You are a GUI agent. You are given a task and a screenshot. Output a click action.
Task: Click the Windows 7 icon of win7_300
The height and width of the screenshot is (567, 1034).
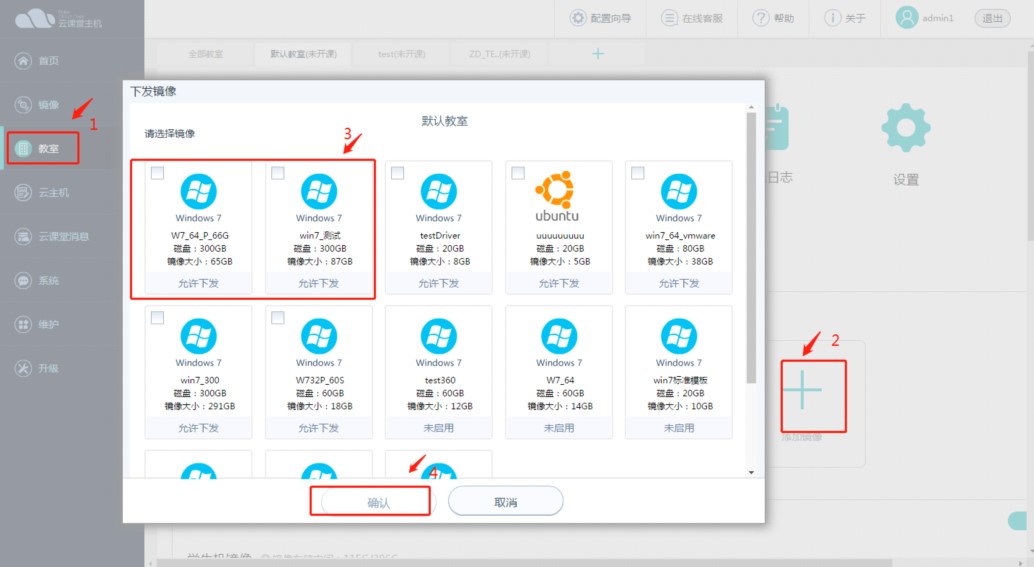point(198,336)
